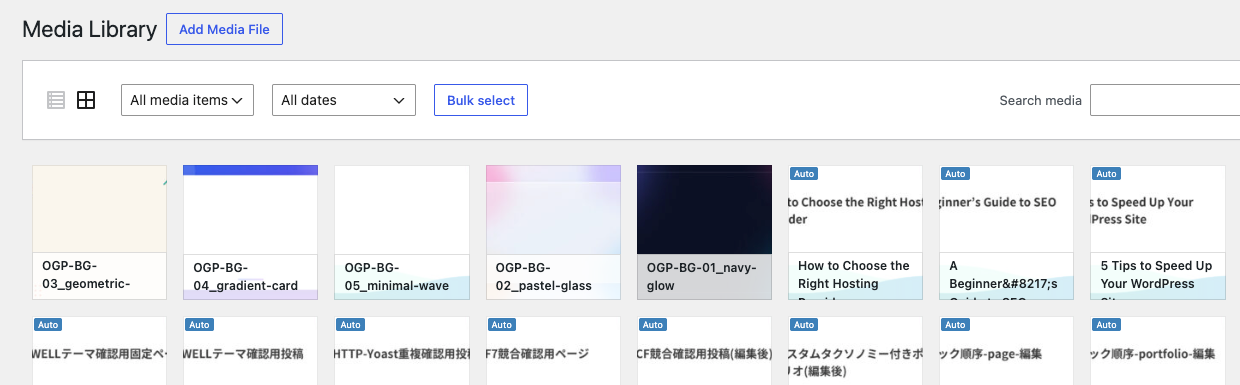Viewport: 1240px width, 385px height.
Task: Click the Add Media File button
Action: [225, 29]
